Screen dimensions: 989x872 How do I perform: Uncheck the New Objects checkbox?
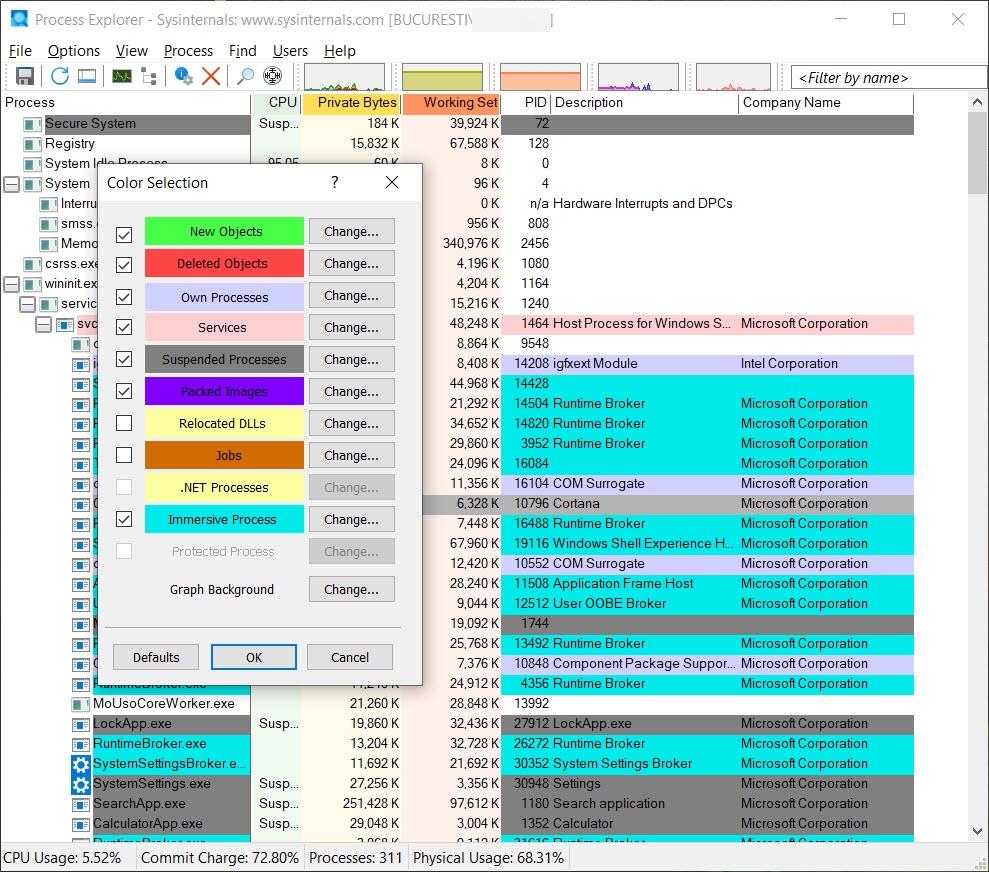(124, 235)
